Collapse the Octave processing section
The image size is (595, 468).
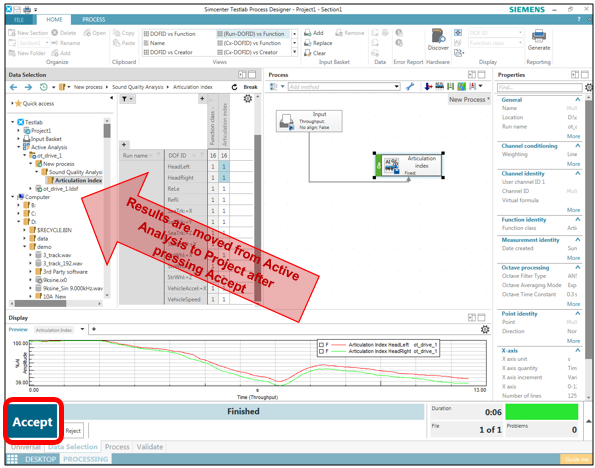click(x=578, y=268)
